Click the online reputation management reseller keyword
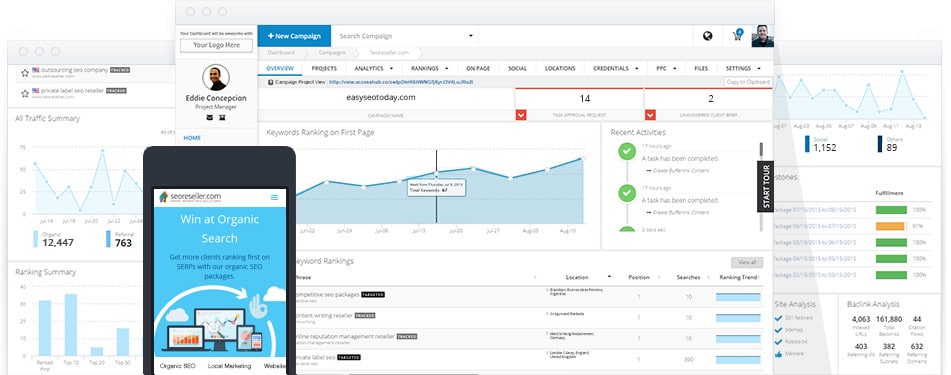 click(x=344, y=336)
